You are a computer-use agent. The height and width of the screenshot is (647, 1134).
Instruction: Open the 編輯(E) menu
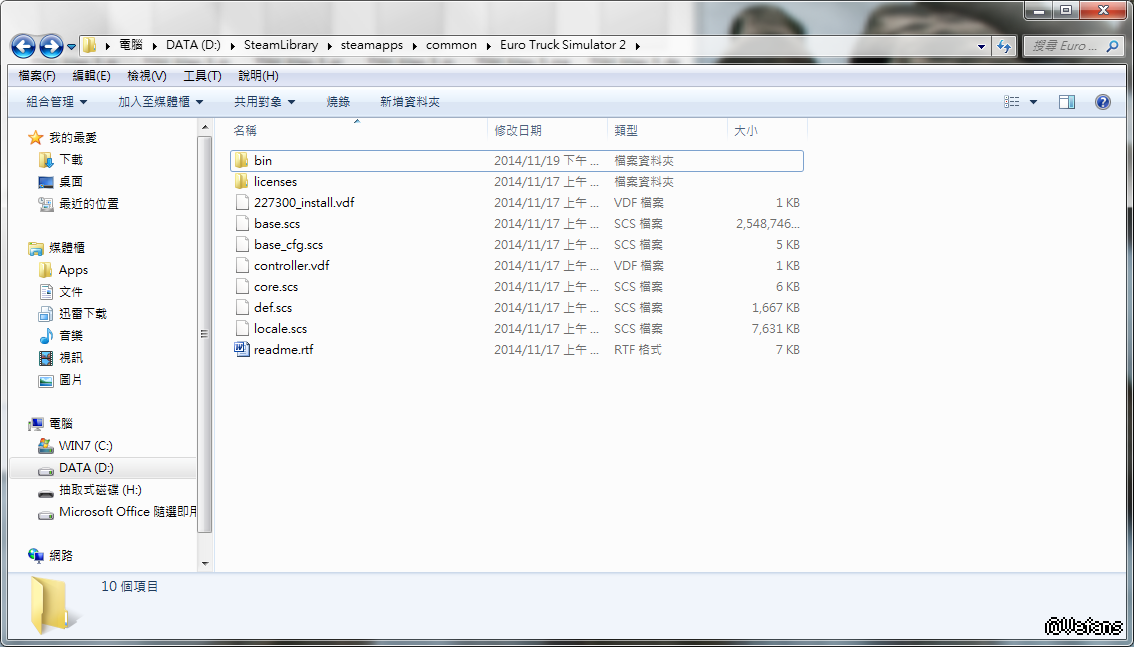[91, 76]
